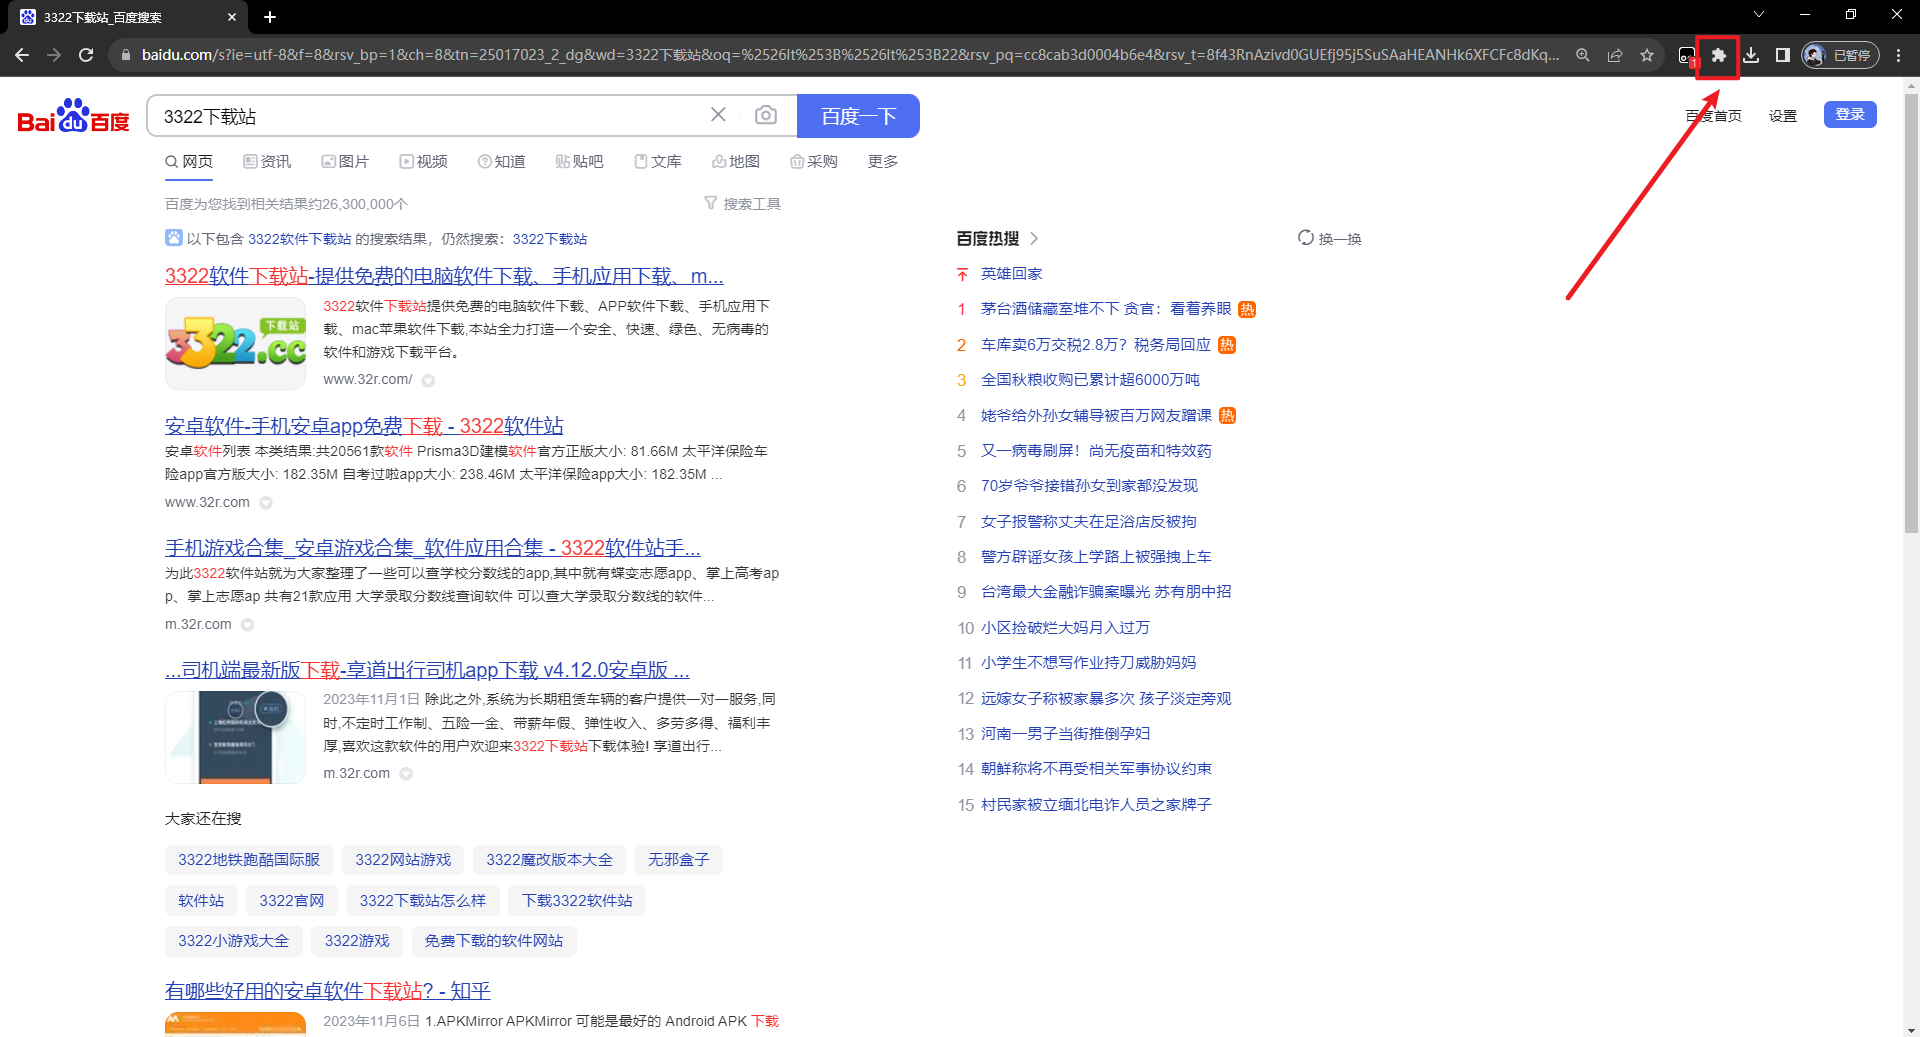
Task: Switch to the 视频 results tab
Action: coord(423,161)
